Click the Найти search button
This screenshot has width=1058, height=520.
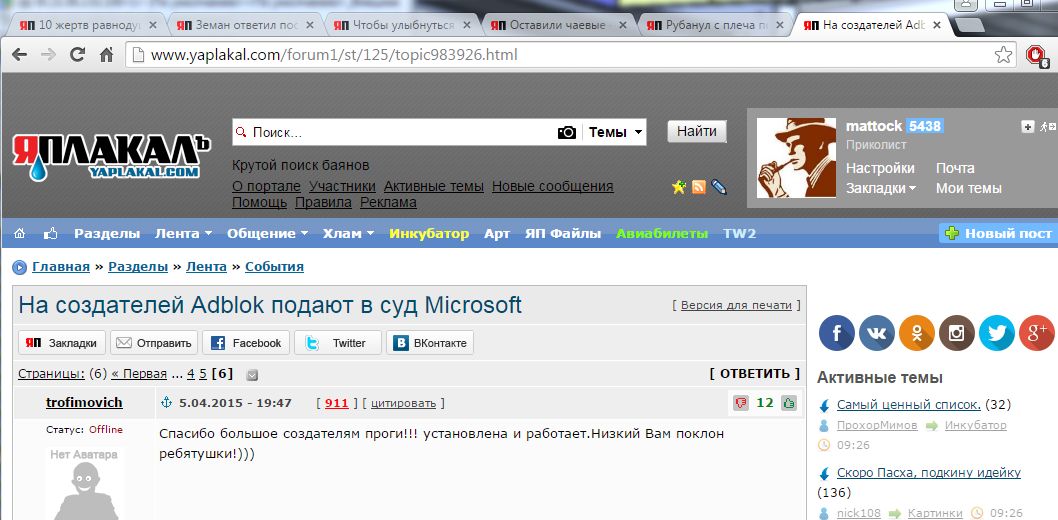tap(697, 131)
